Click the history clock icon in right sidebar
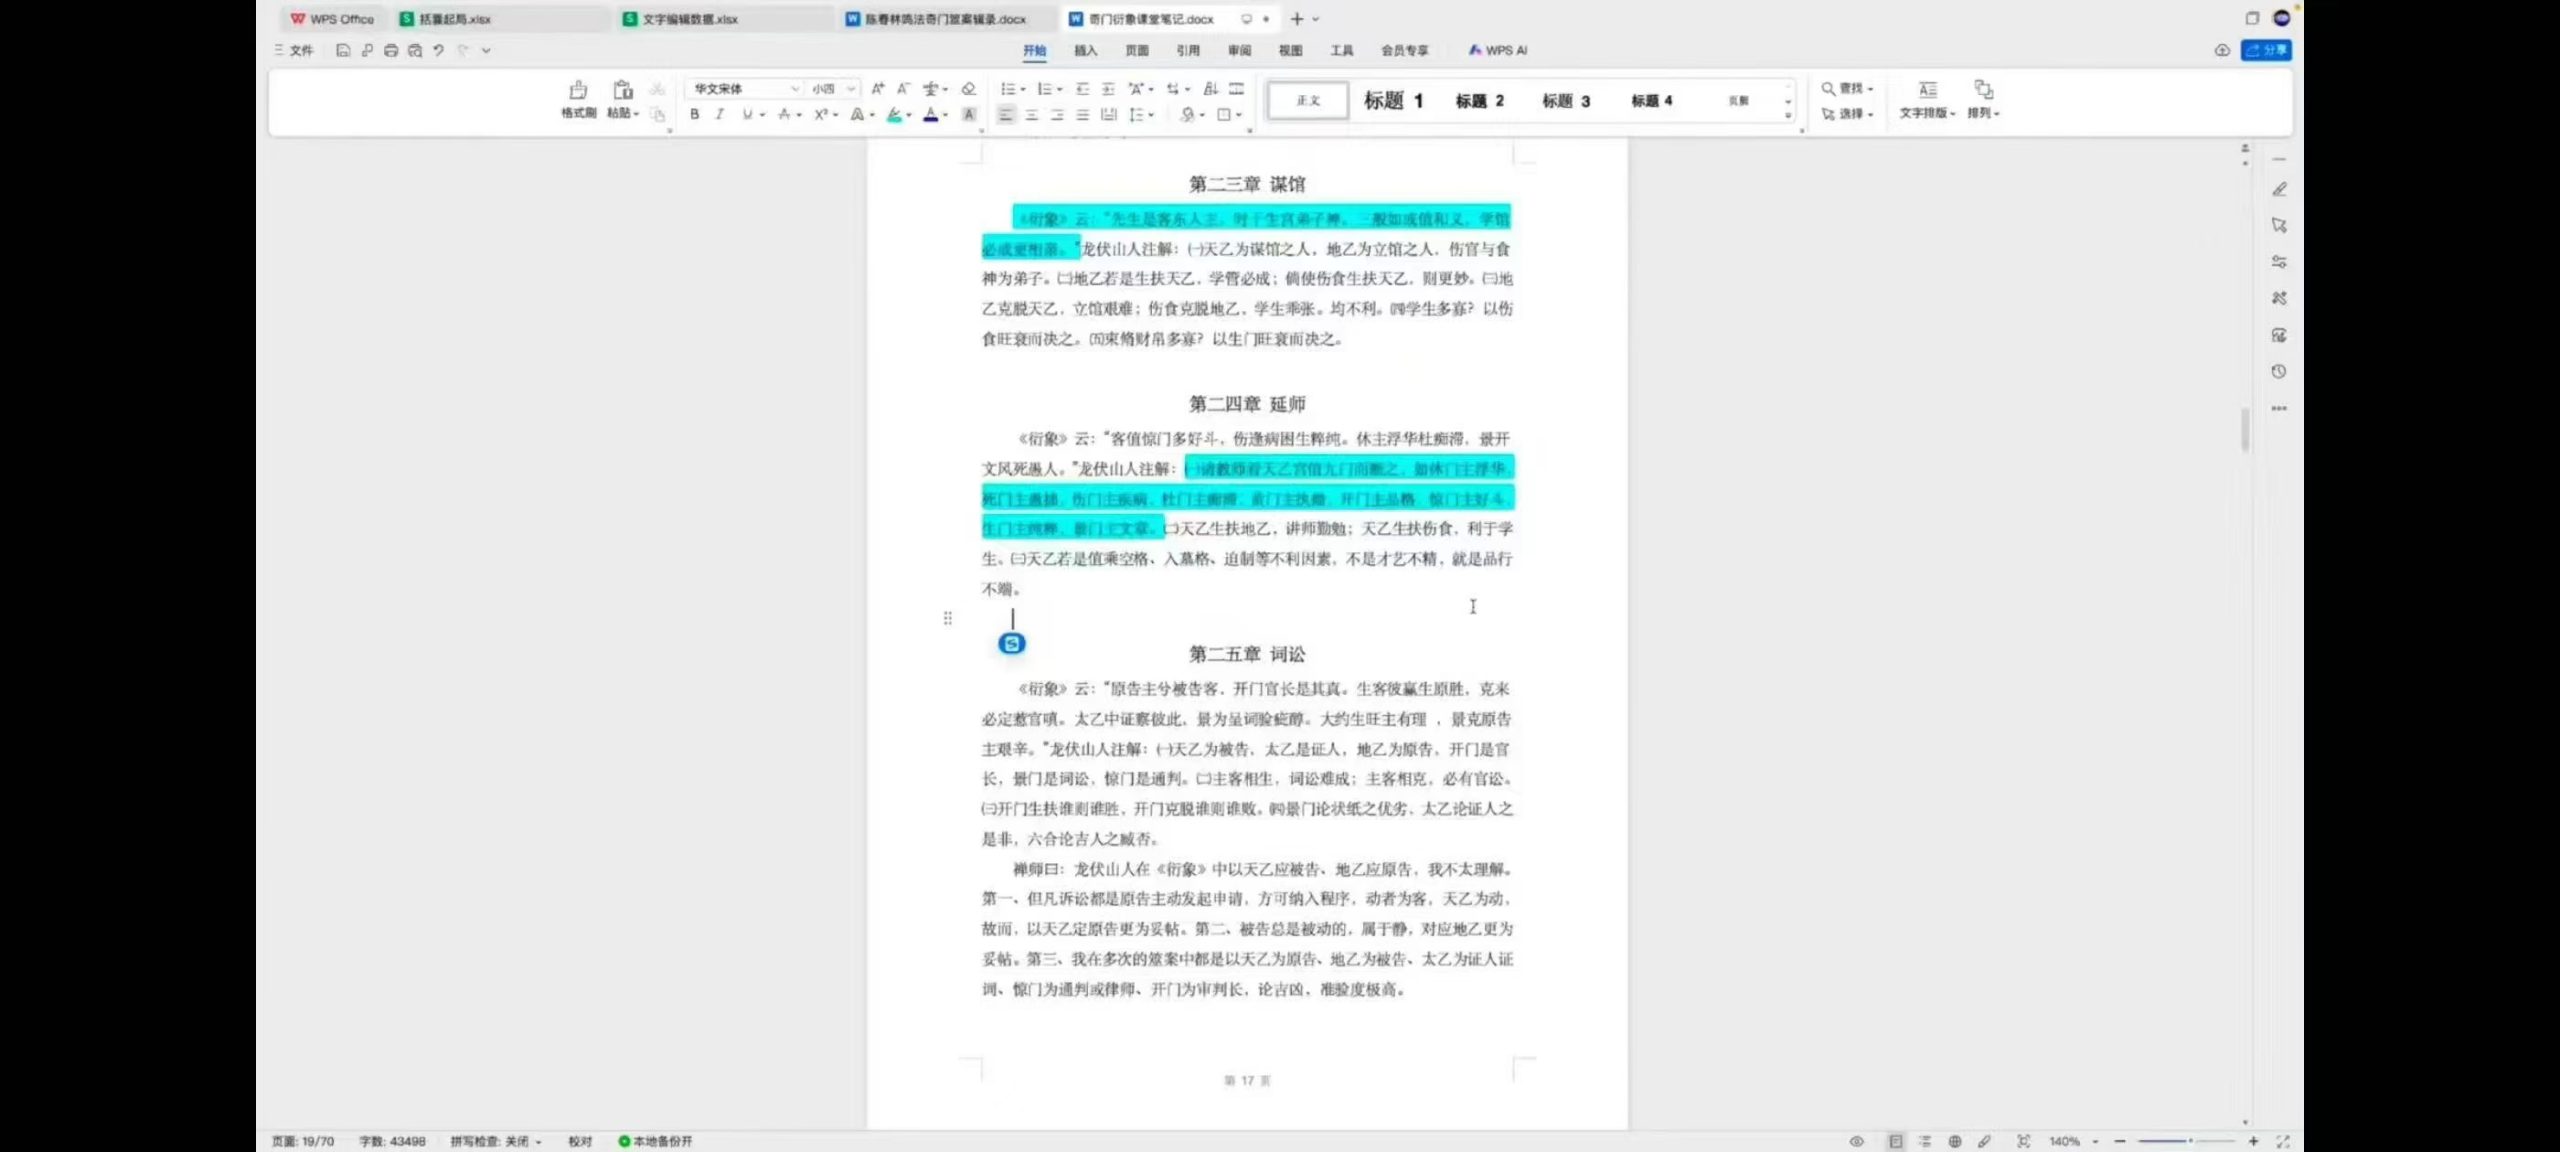 click(x=2279, y=372)
